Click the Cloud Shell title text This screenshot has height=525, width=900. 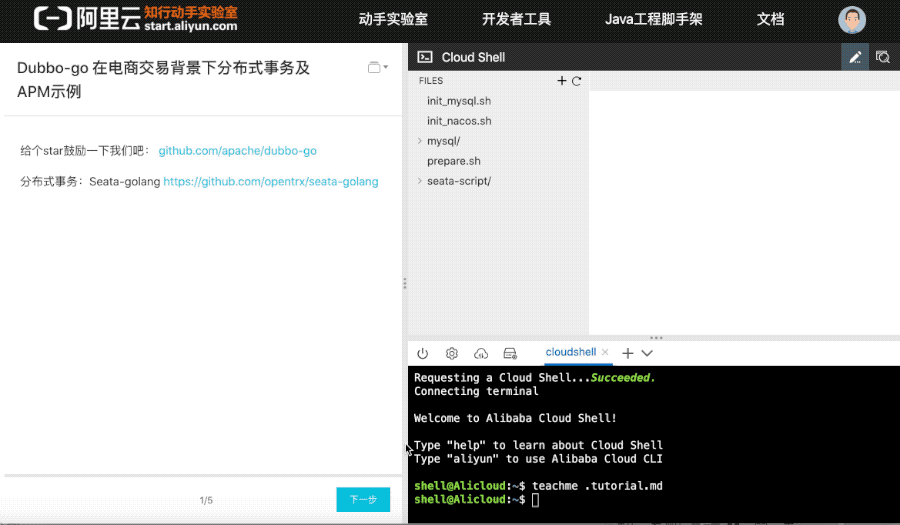473,57
